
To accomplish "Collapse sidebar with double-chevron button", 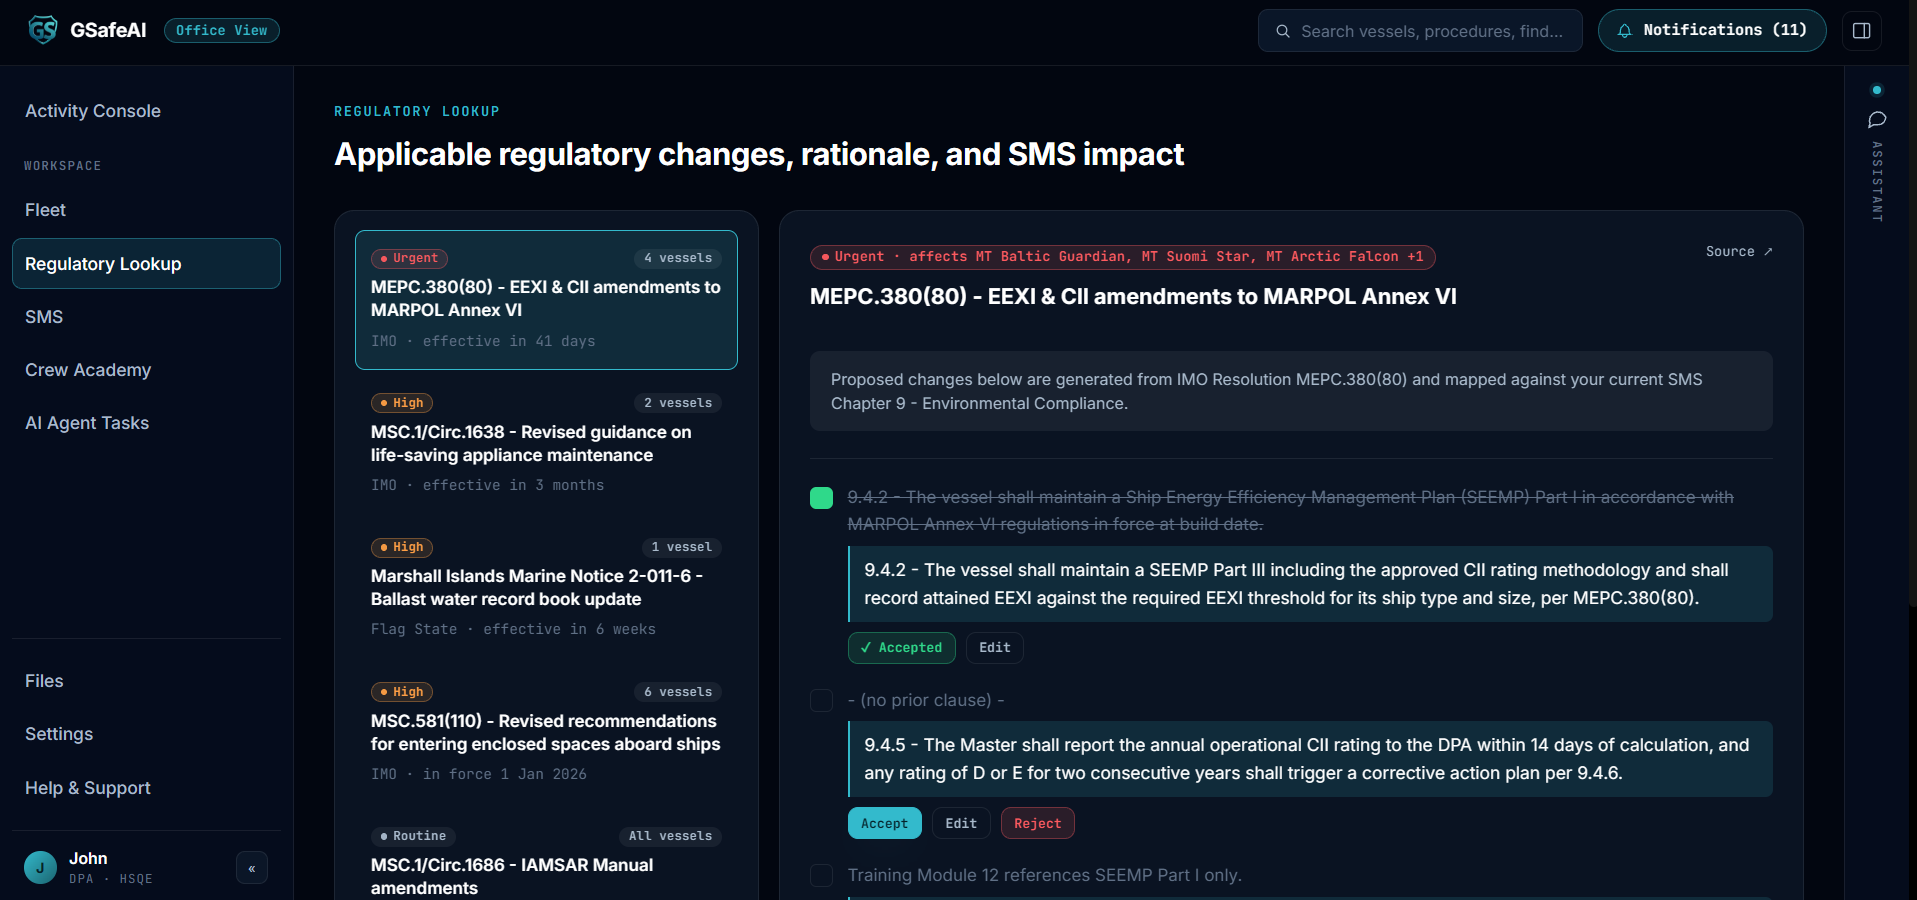I will coord(252,868).
